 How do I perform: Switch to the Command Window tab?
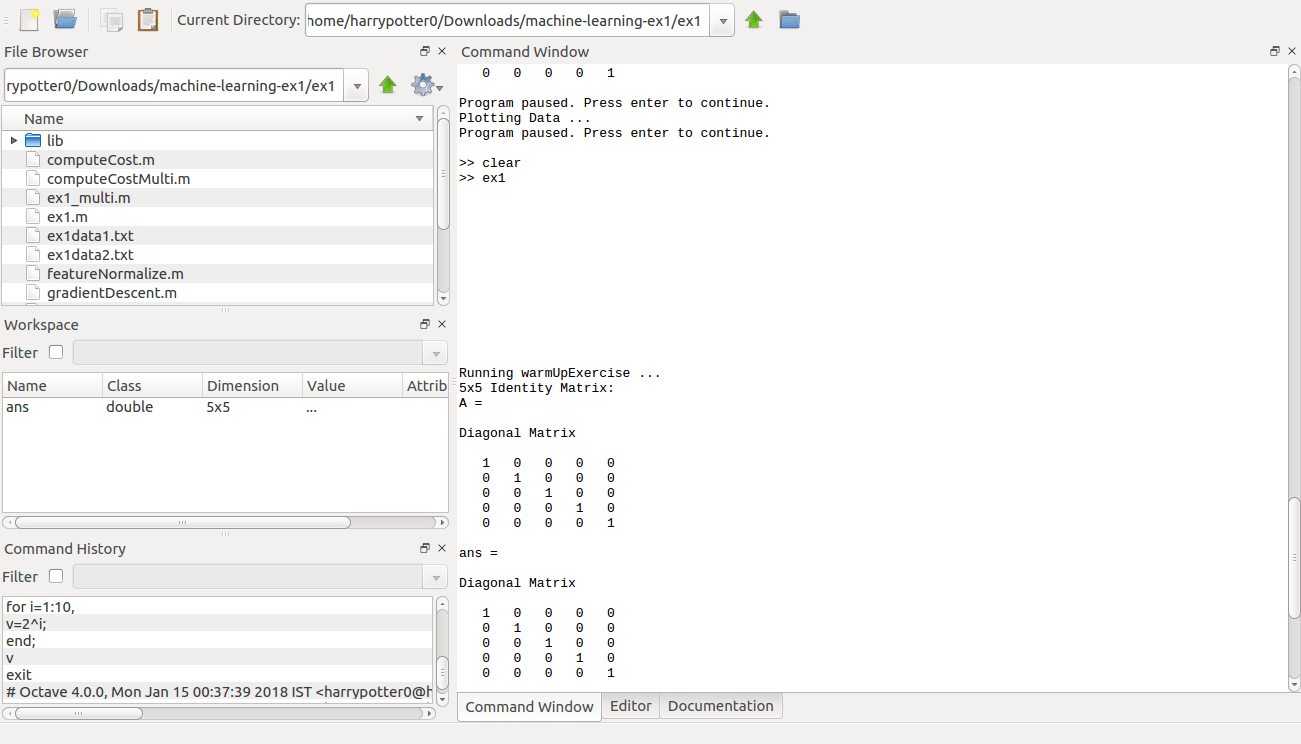click(529, 707)
